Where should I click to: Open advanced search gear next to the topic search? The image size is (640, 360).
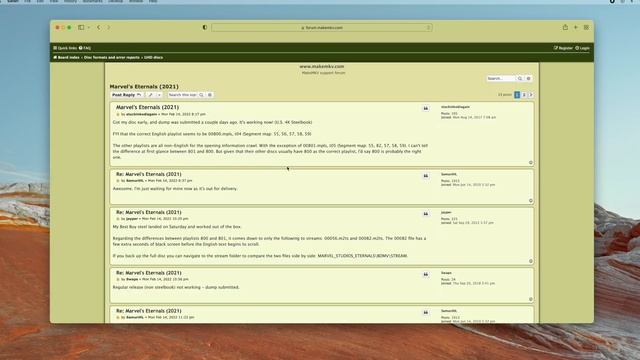(x=210, y=95)
